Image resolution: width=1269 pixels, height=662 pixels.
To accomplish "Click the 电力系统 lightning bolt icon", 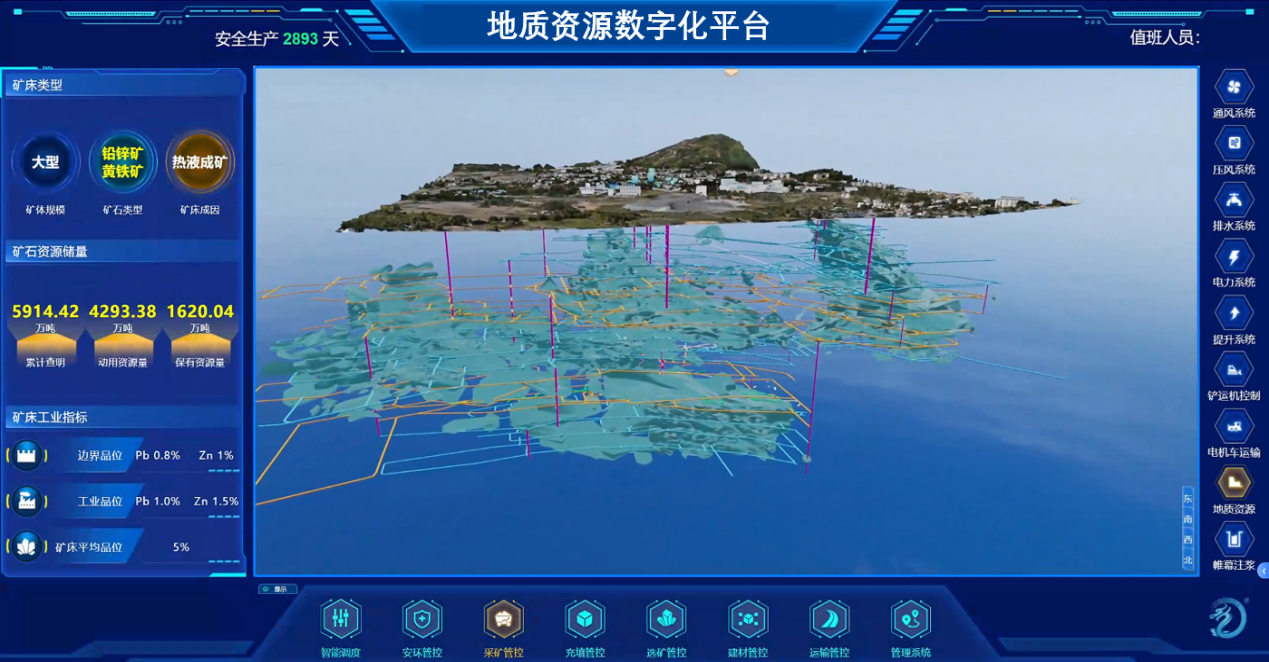I will click(x=1233, y=257).
